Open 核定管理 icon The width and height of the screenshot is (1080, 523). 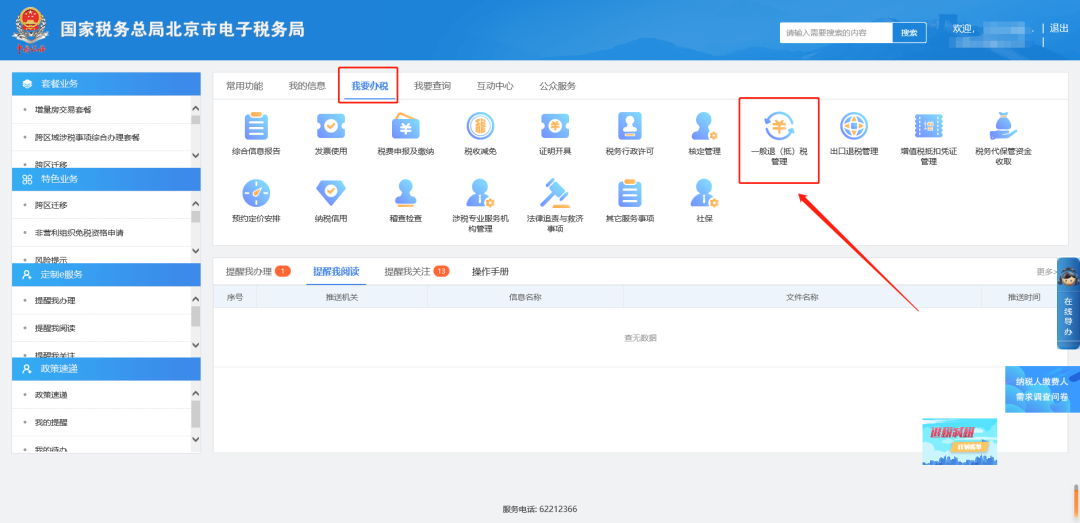click(704, 127)
